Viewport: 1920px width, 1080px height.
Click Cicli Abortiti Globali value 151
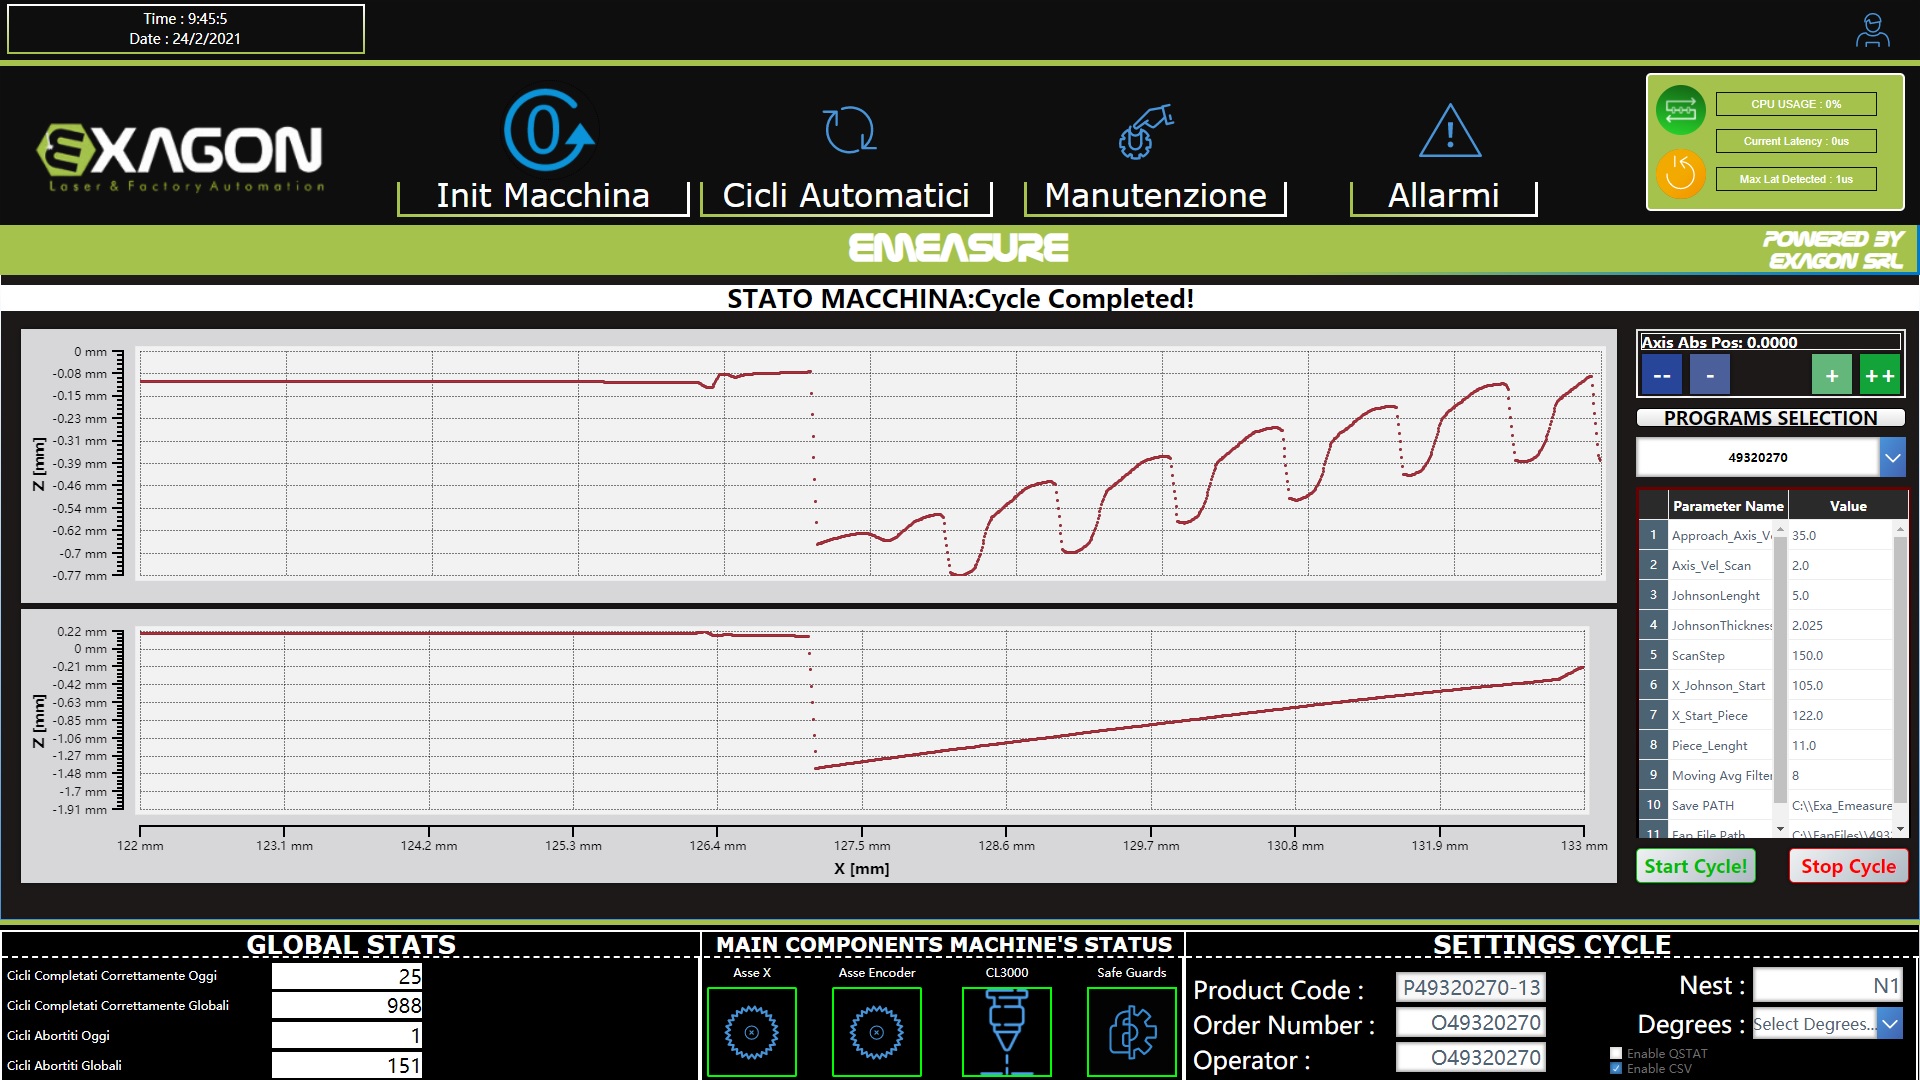tap(347, 1065)
